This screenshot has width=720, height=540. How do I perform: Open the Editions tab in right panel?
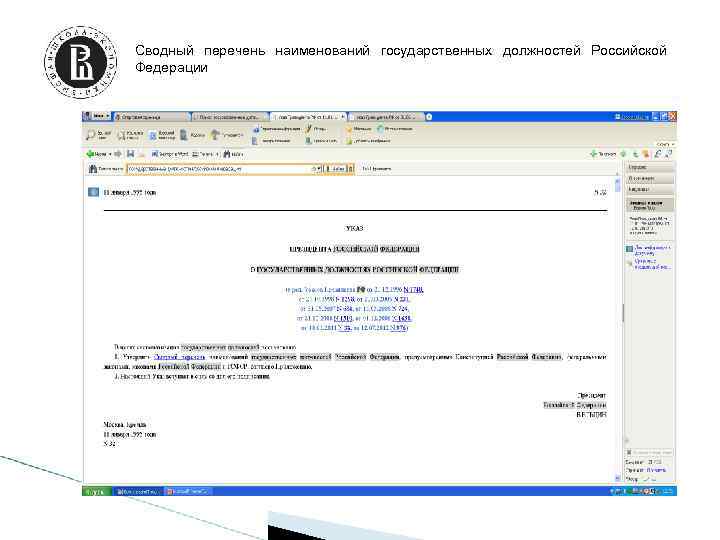649,189
